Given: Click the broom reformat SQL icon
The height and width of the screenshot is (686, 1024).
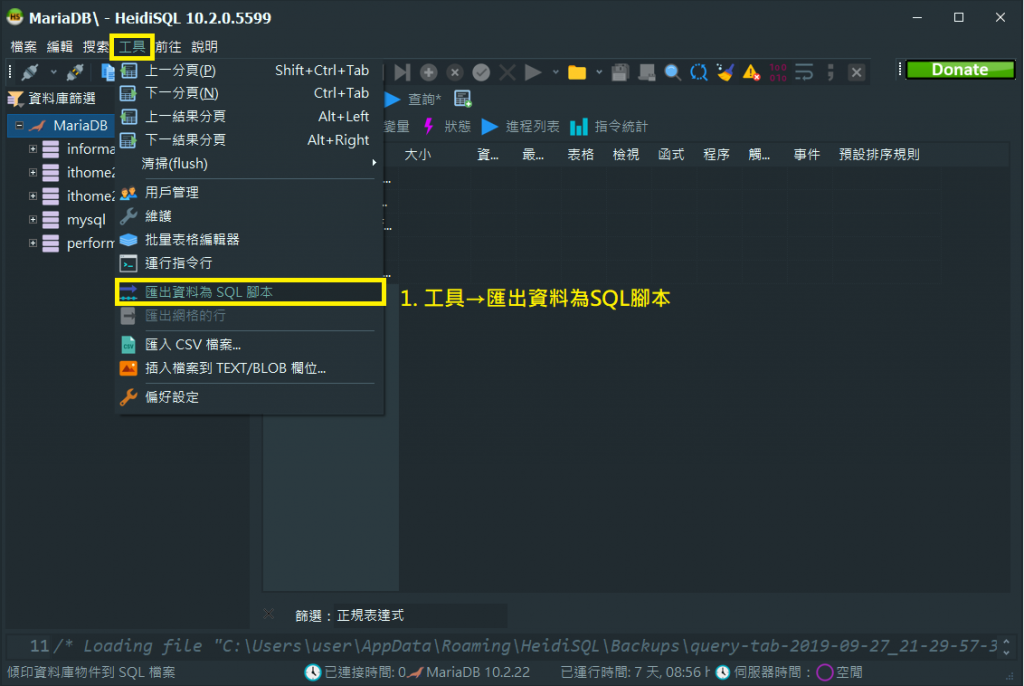Looking at the screenshot, I should [725, 72].
